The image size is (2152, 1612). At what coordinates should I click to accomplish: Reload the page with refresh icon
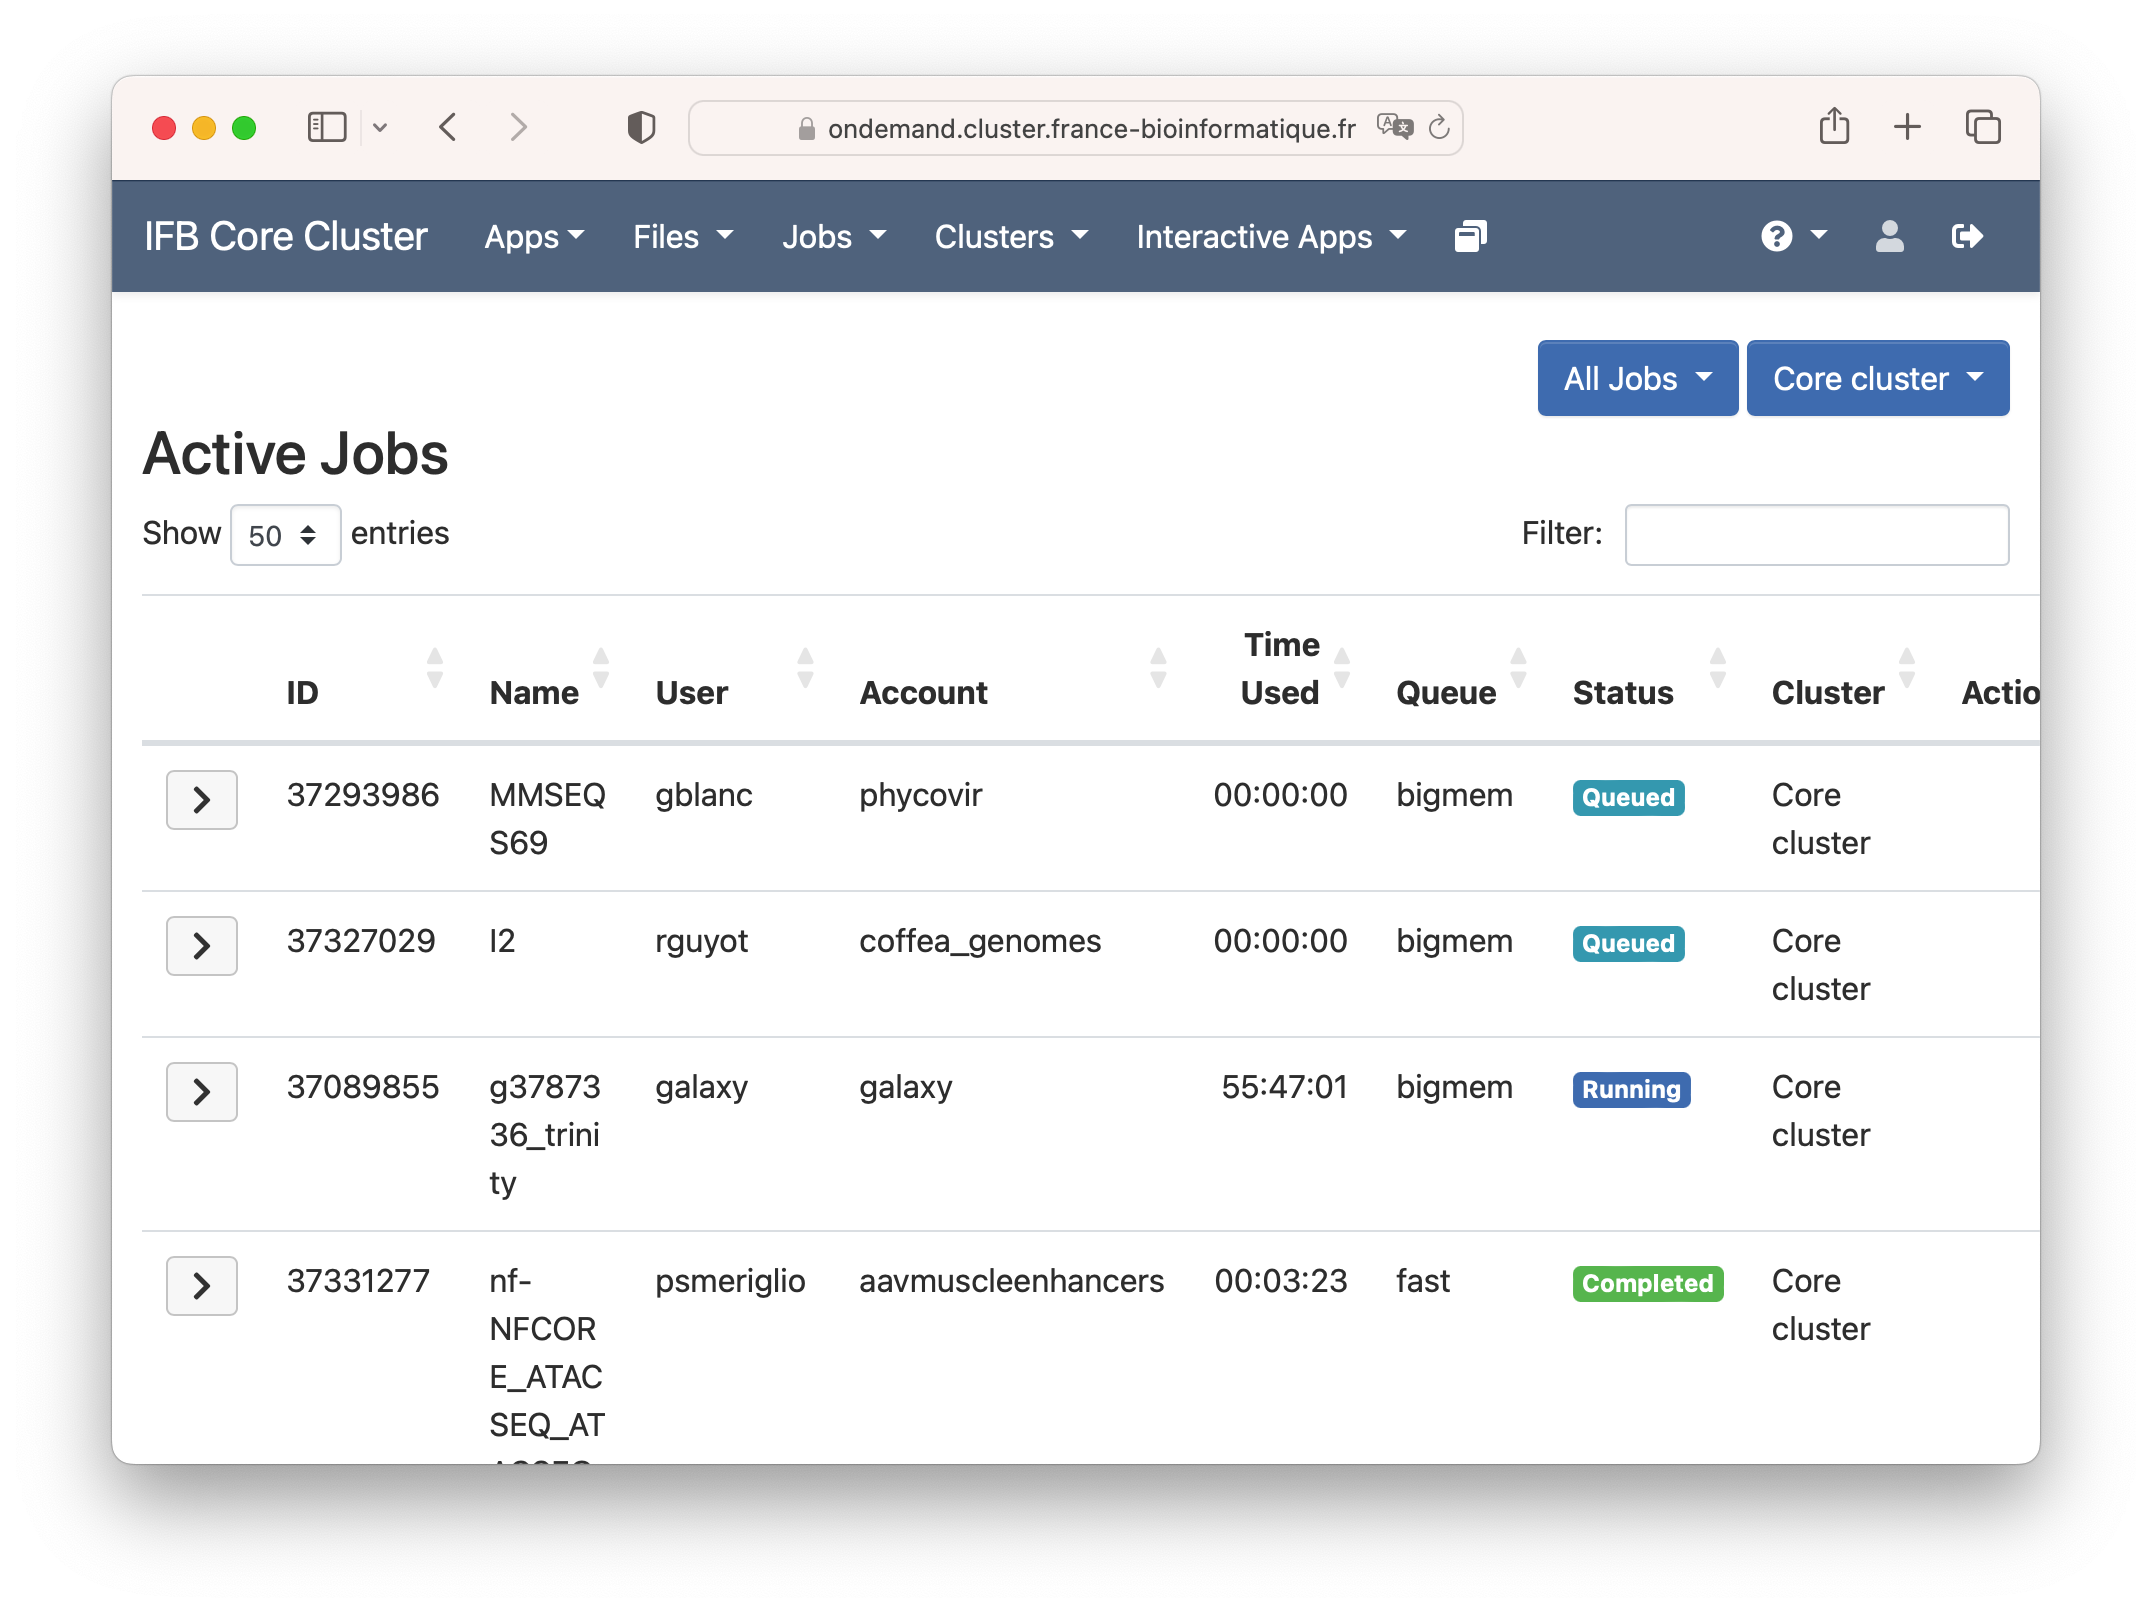tap(1439, 128)
